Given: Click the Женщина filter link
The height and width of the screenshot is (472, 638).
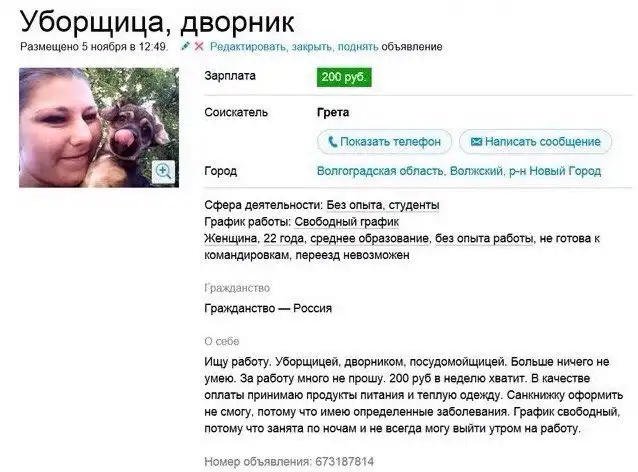Looking at the screenshot, I should (x=231, y=238).
